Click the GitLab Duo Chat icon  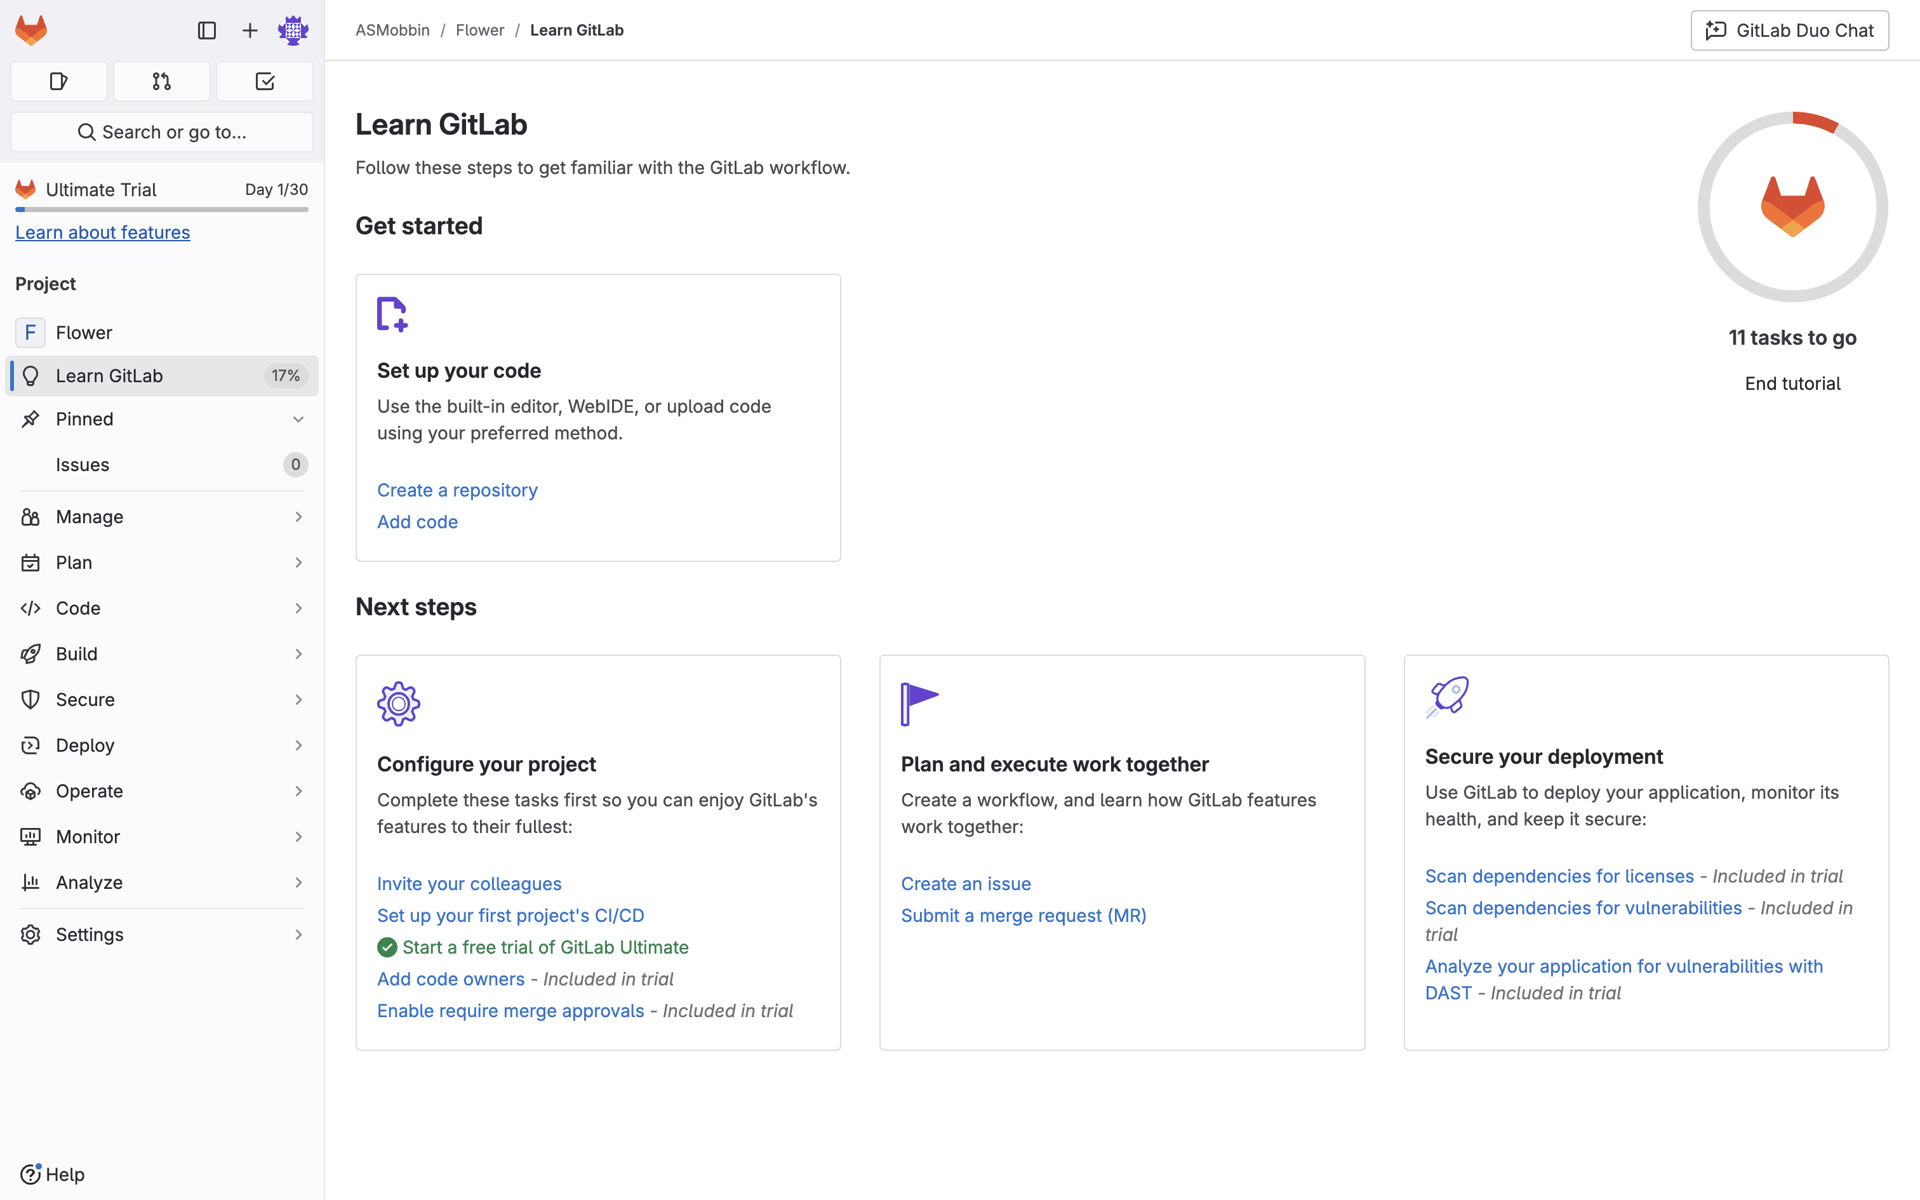[1716, 30]
